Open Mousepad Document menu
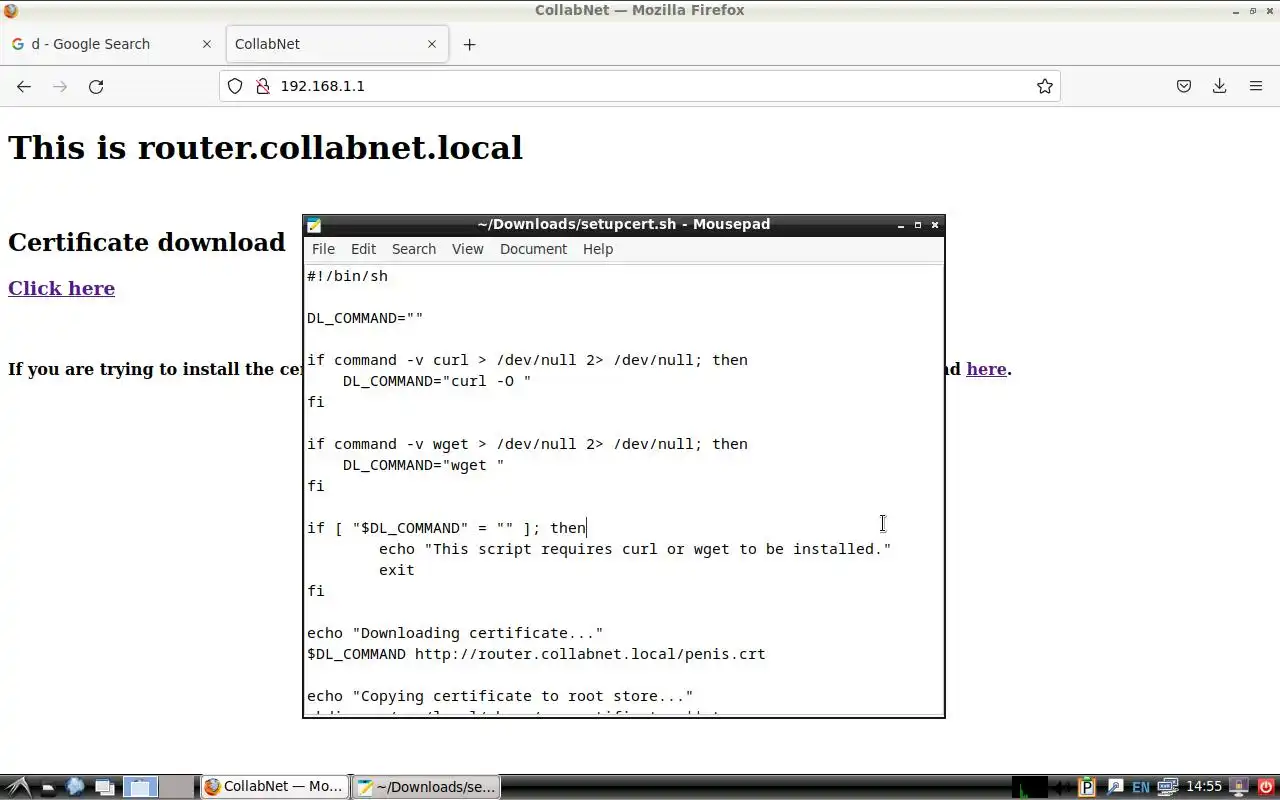This screenshot has height=800, width=1280. [x=533, y=249]
